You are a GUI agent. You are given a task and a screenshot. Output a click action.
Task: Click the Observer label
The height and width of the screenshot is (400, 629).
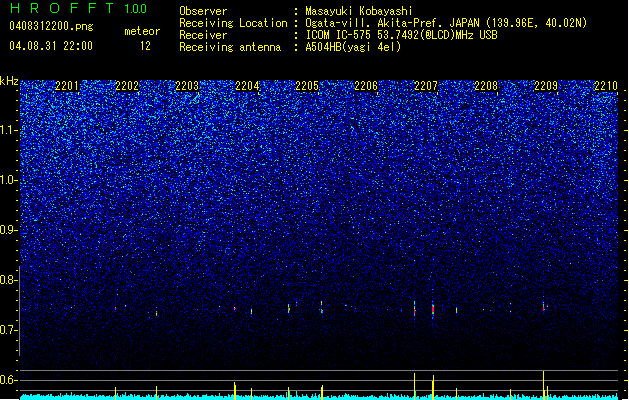(203, 11)
